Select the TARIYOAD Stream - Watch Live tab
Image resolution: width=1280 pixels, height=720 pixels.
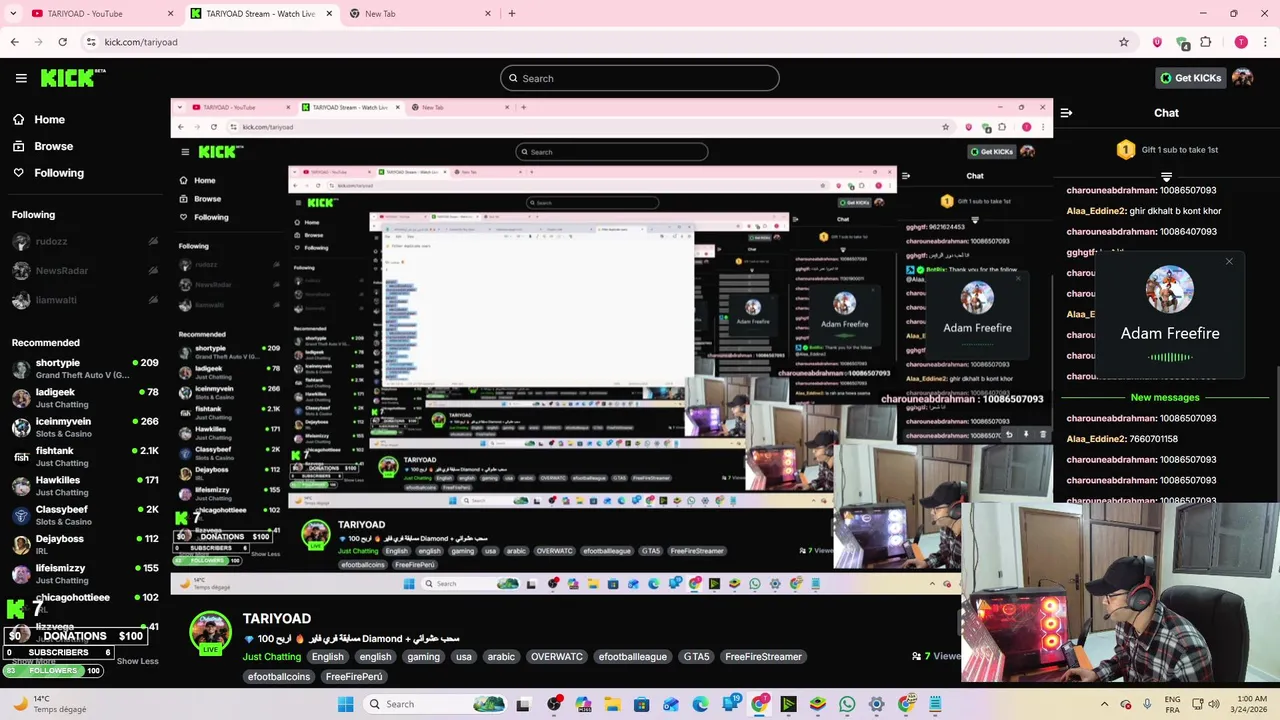[260, 13]
